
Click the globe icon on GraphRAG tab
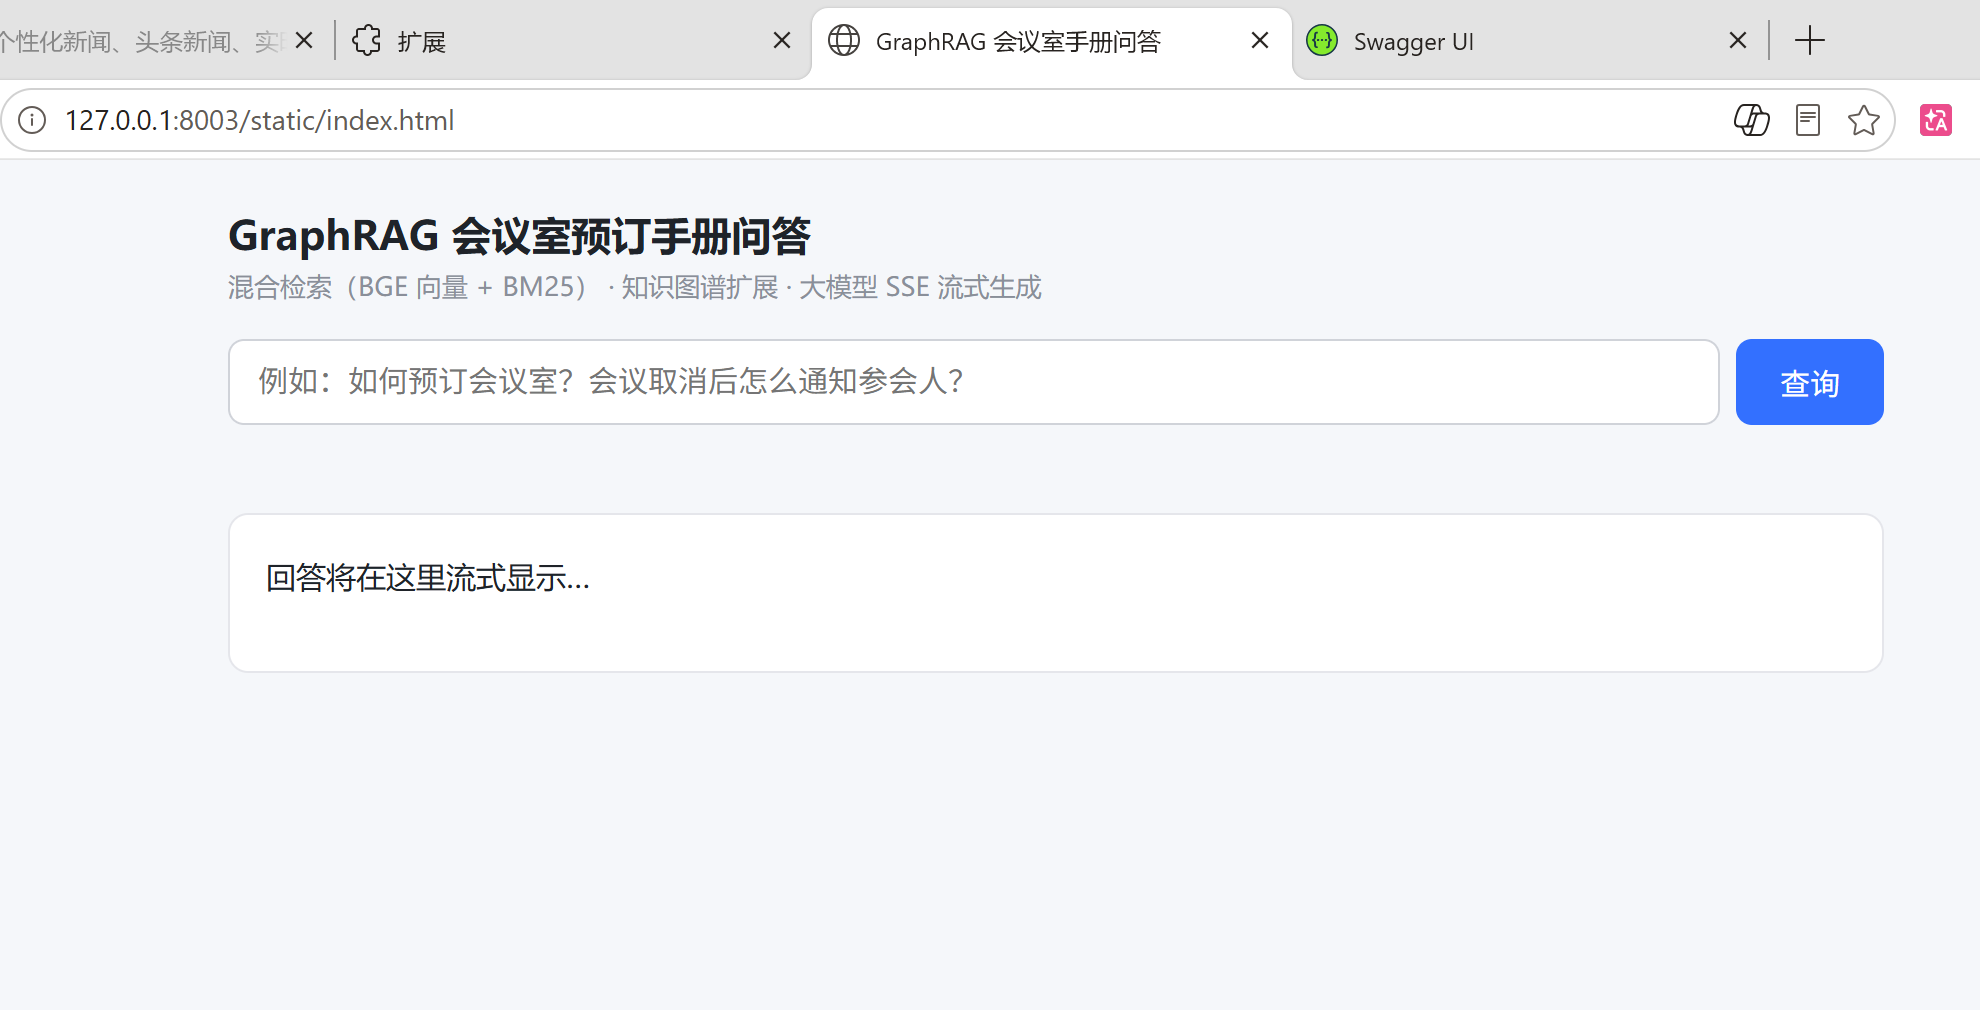pos(844,40)
